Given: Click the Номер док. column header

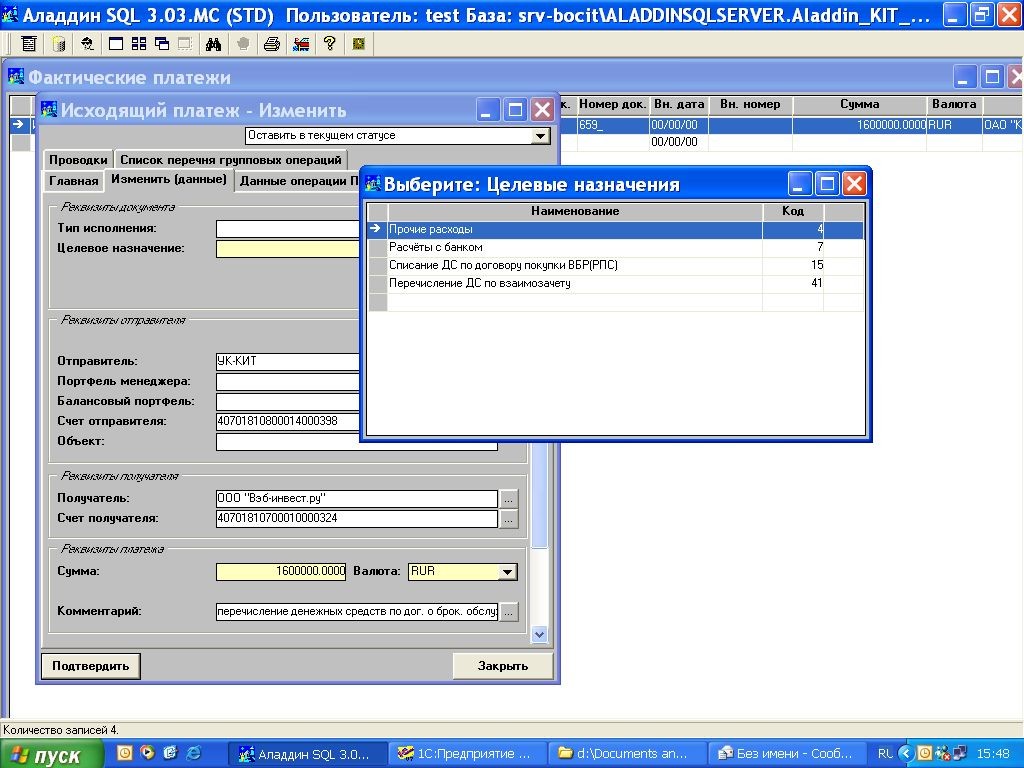Looking at the screenshot, I should [x=613, y=104].
